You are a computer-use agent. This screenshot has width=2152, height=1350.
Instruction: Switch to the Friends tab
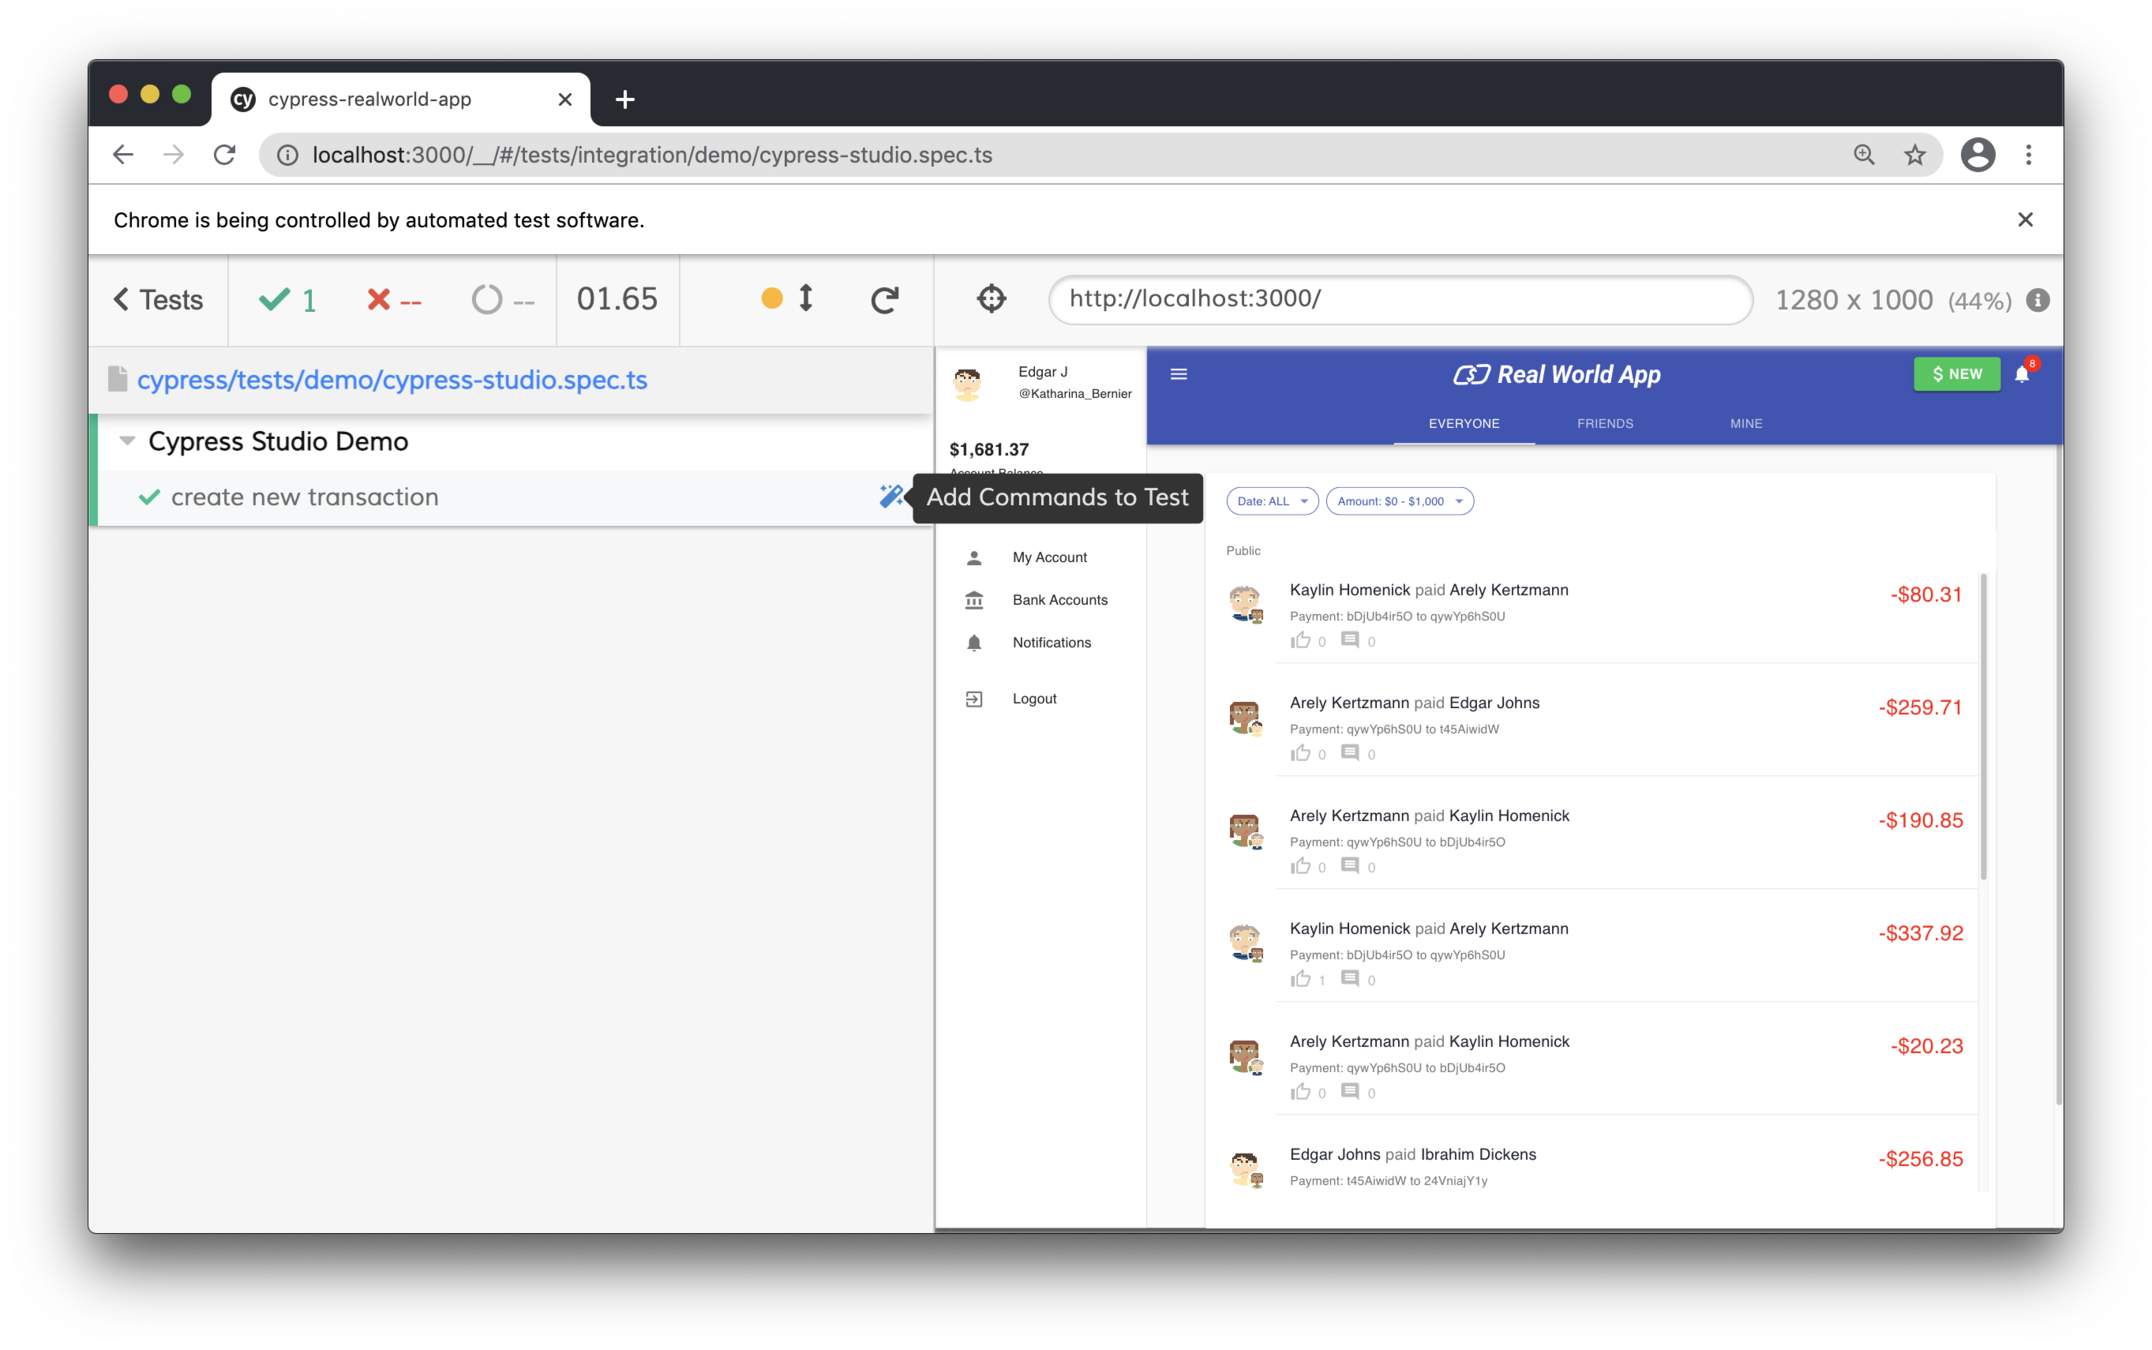point(1605,424)
